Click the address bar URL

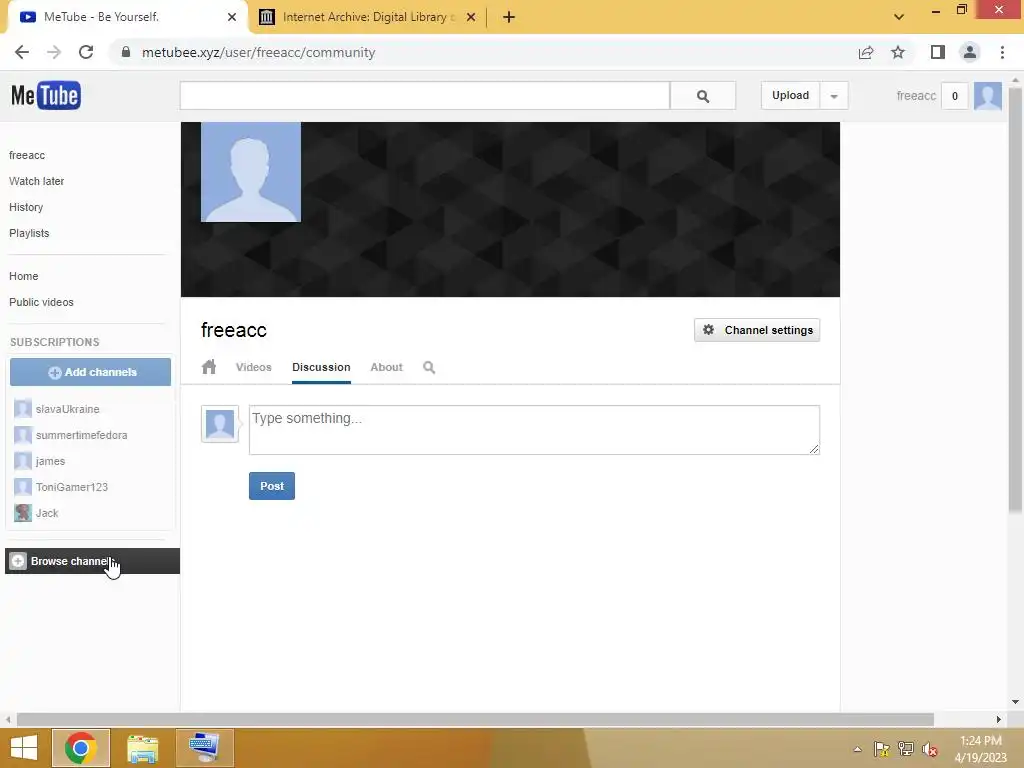pyautogui.click(x=259, y=52)
